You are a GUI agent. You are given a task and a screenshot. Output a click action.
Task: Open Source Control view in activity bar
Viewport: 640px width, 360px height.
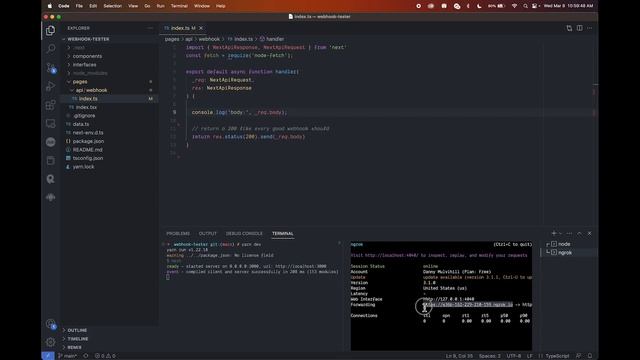[51, 68]
